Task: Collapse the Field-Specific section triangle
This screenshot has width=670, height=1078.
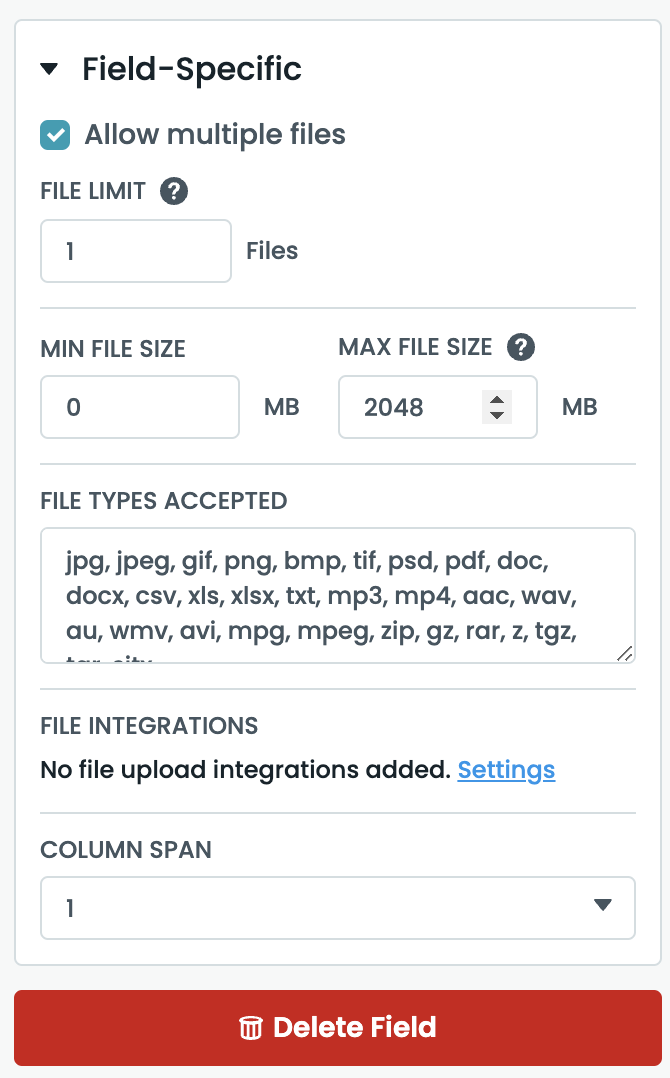Action: [49, 70]
